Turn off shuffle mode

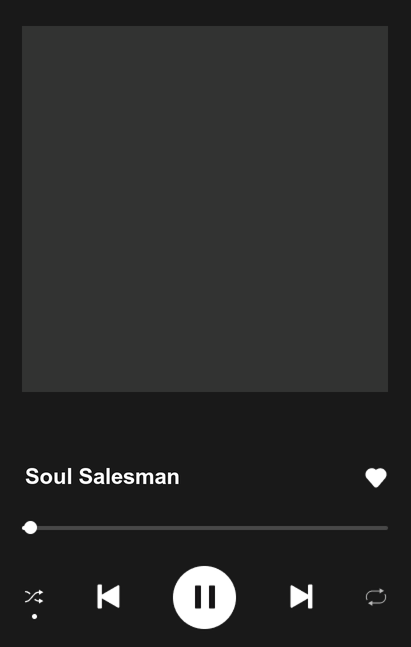click(34, 597)
